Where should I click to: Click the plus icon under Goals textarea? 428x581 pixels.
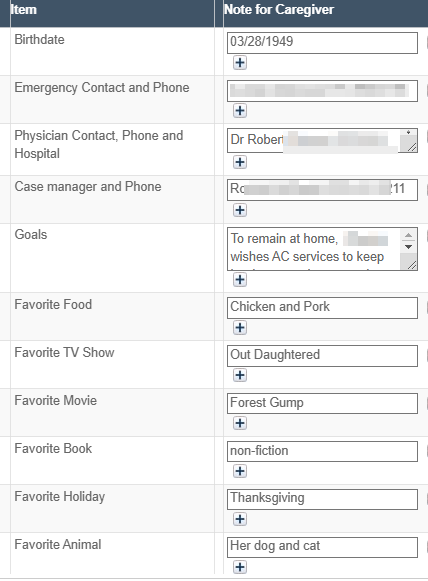pyautogui.click(x=240, y=279)
